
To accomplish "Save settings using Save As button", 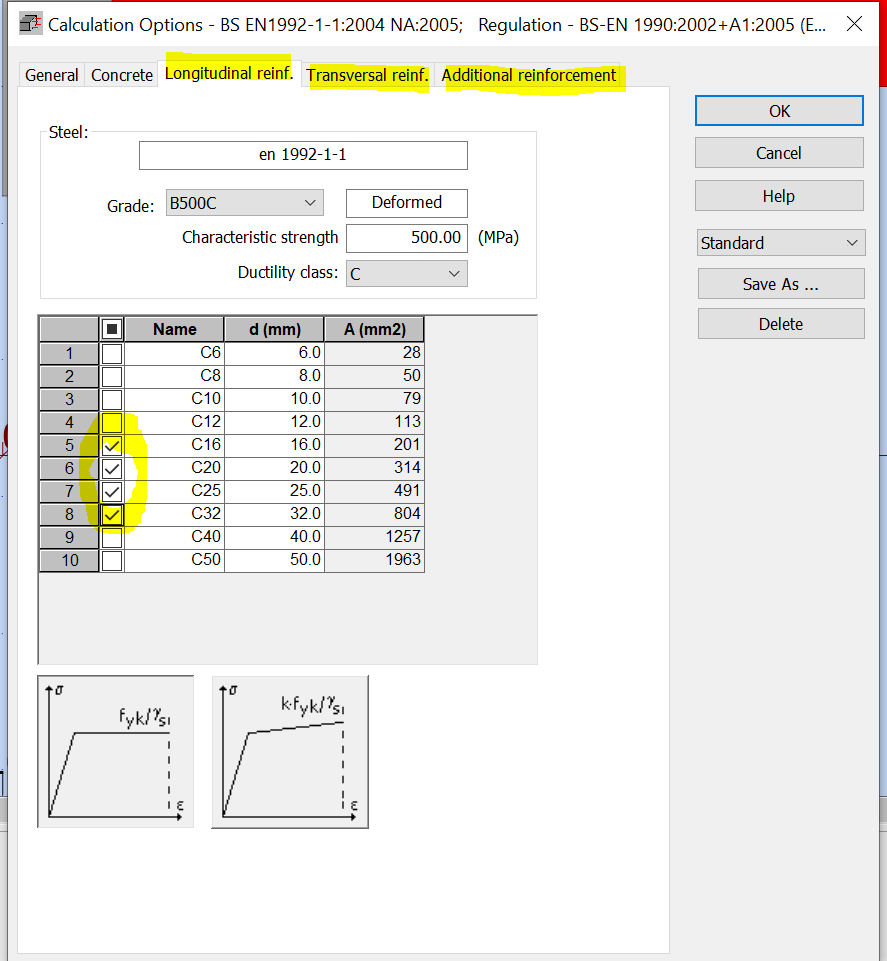I will [x=780, y=283].
